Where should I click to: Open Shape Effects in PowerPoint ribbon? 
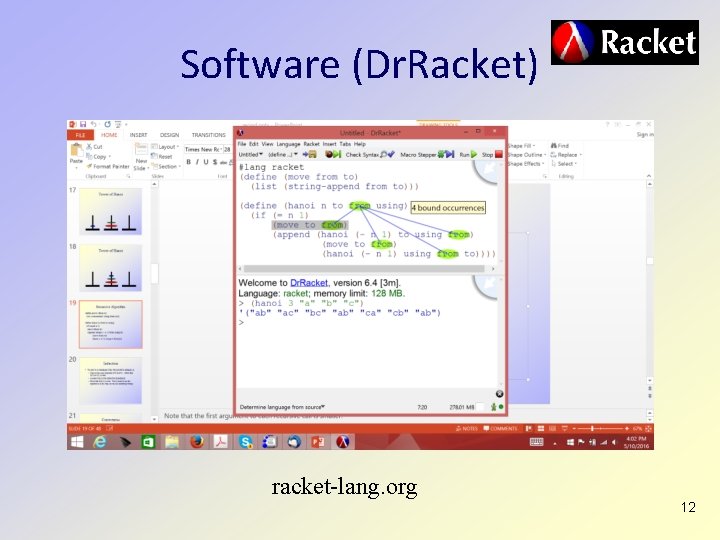click(526, 163)
